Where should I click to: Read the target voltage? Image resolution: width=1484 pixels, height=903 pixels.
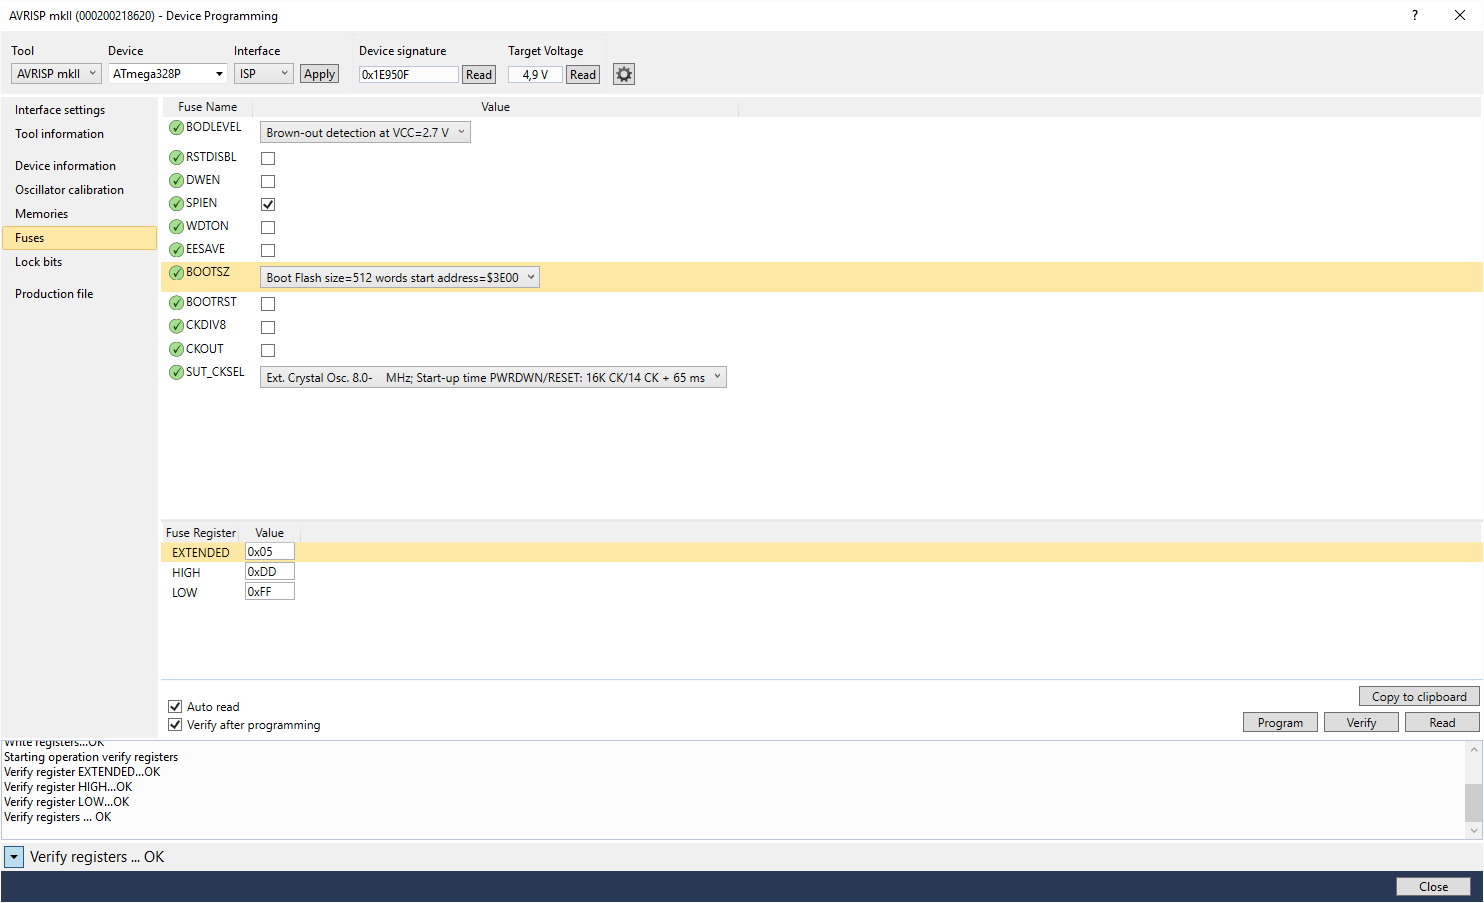click(x=583, y=75)
